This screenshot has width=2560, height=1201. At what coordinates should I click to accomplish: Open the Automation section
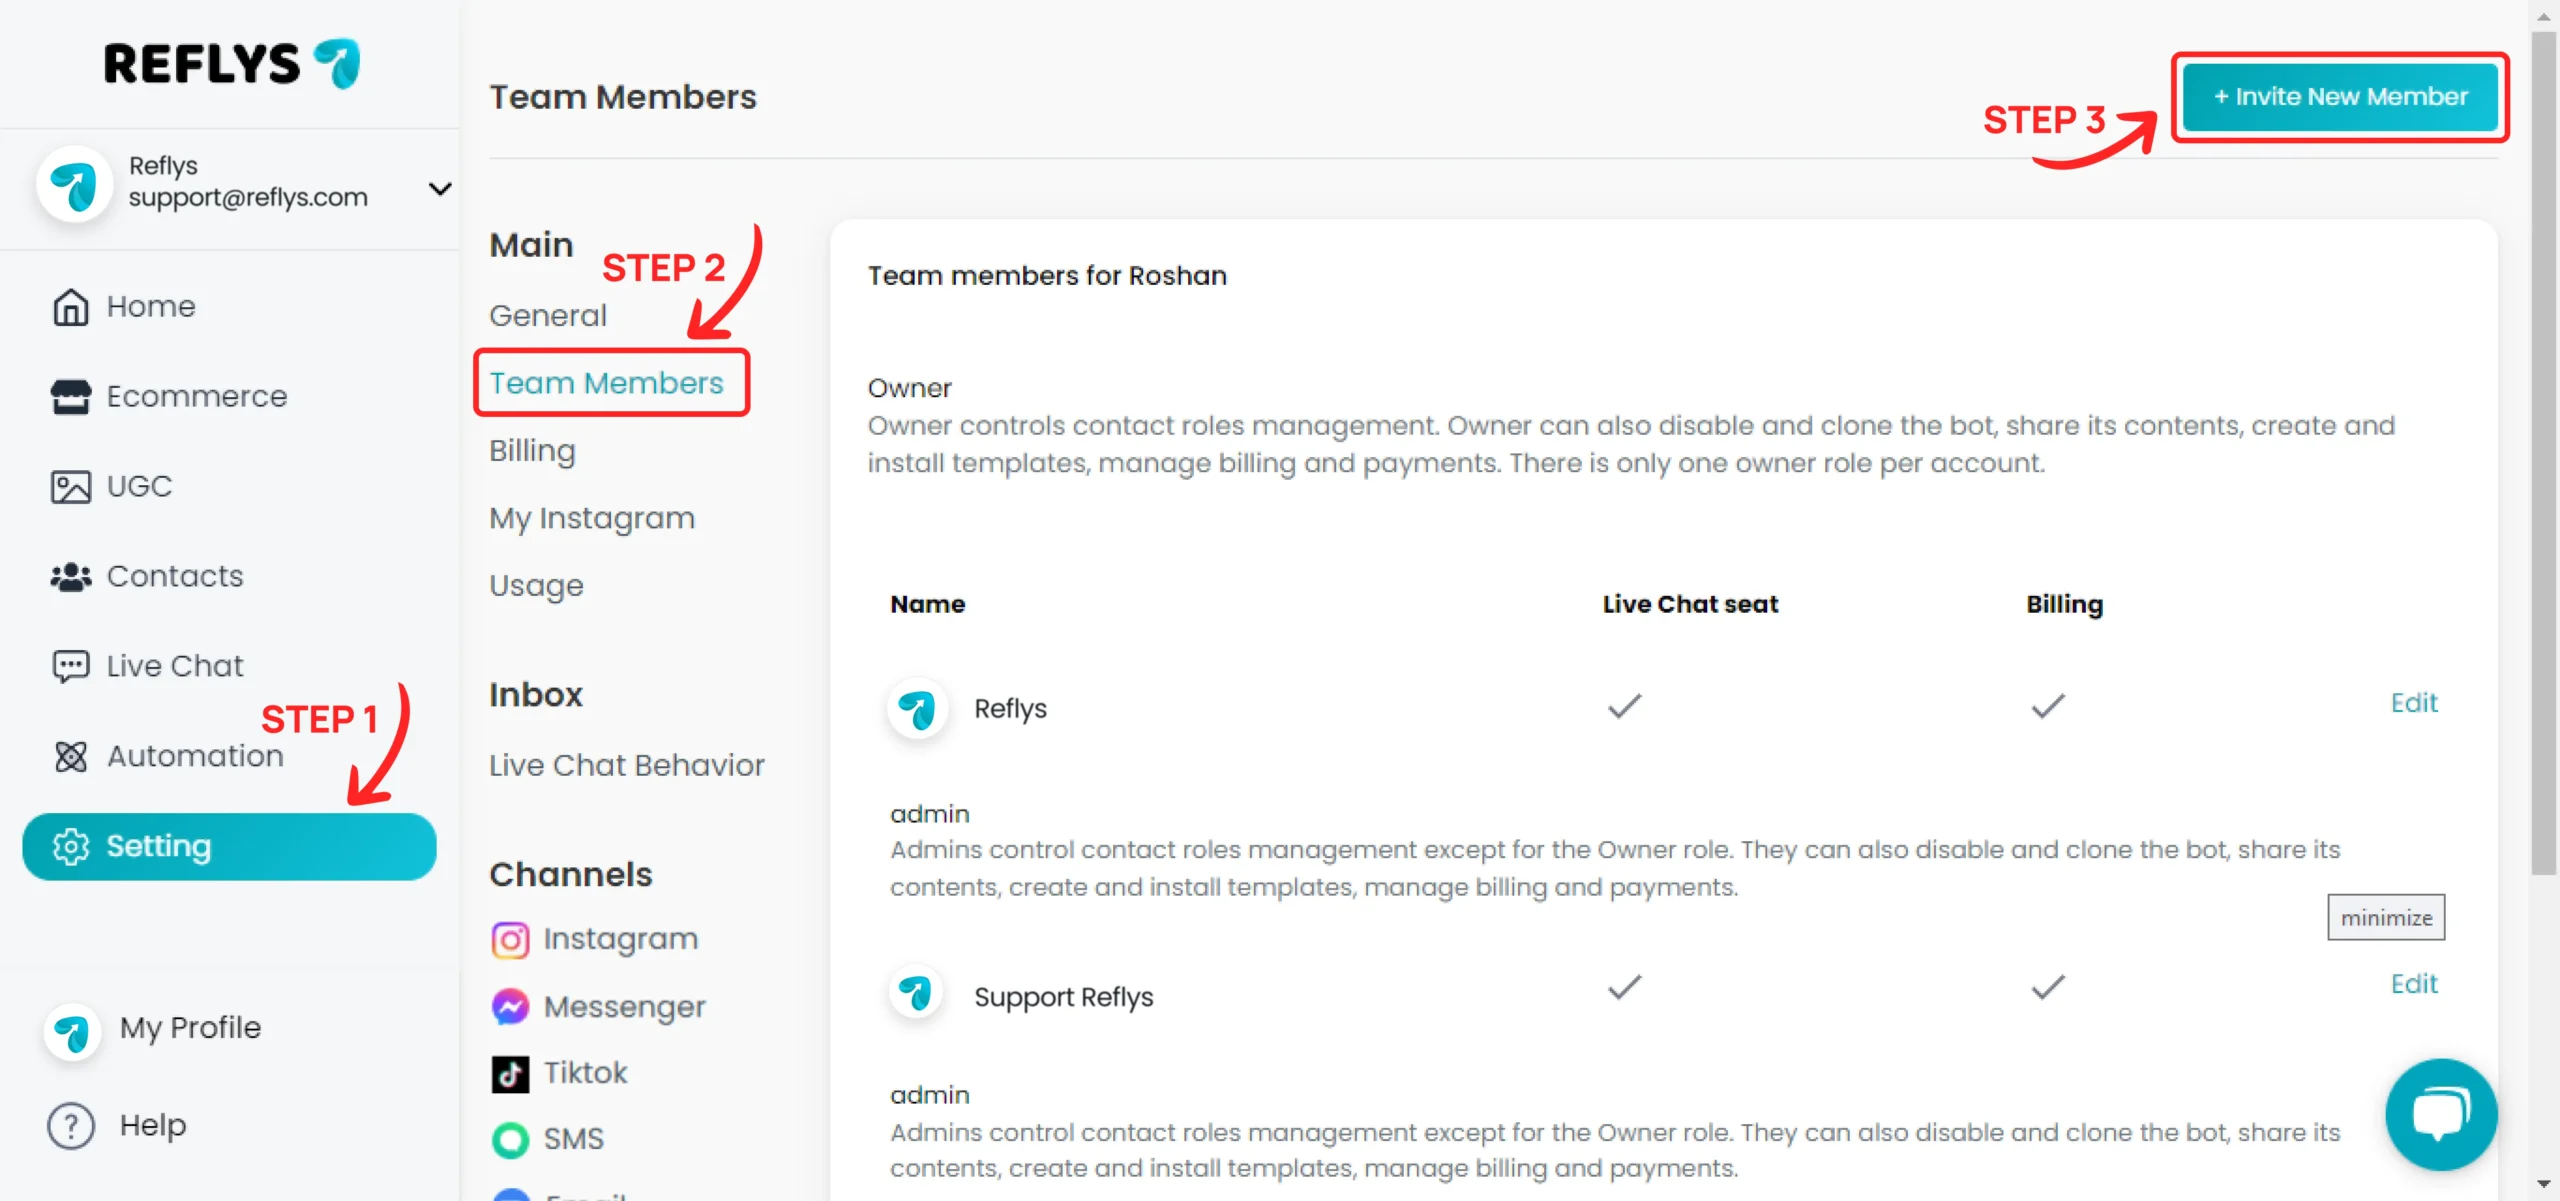click(195, 756)
